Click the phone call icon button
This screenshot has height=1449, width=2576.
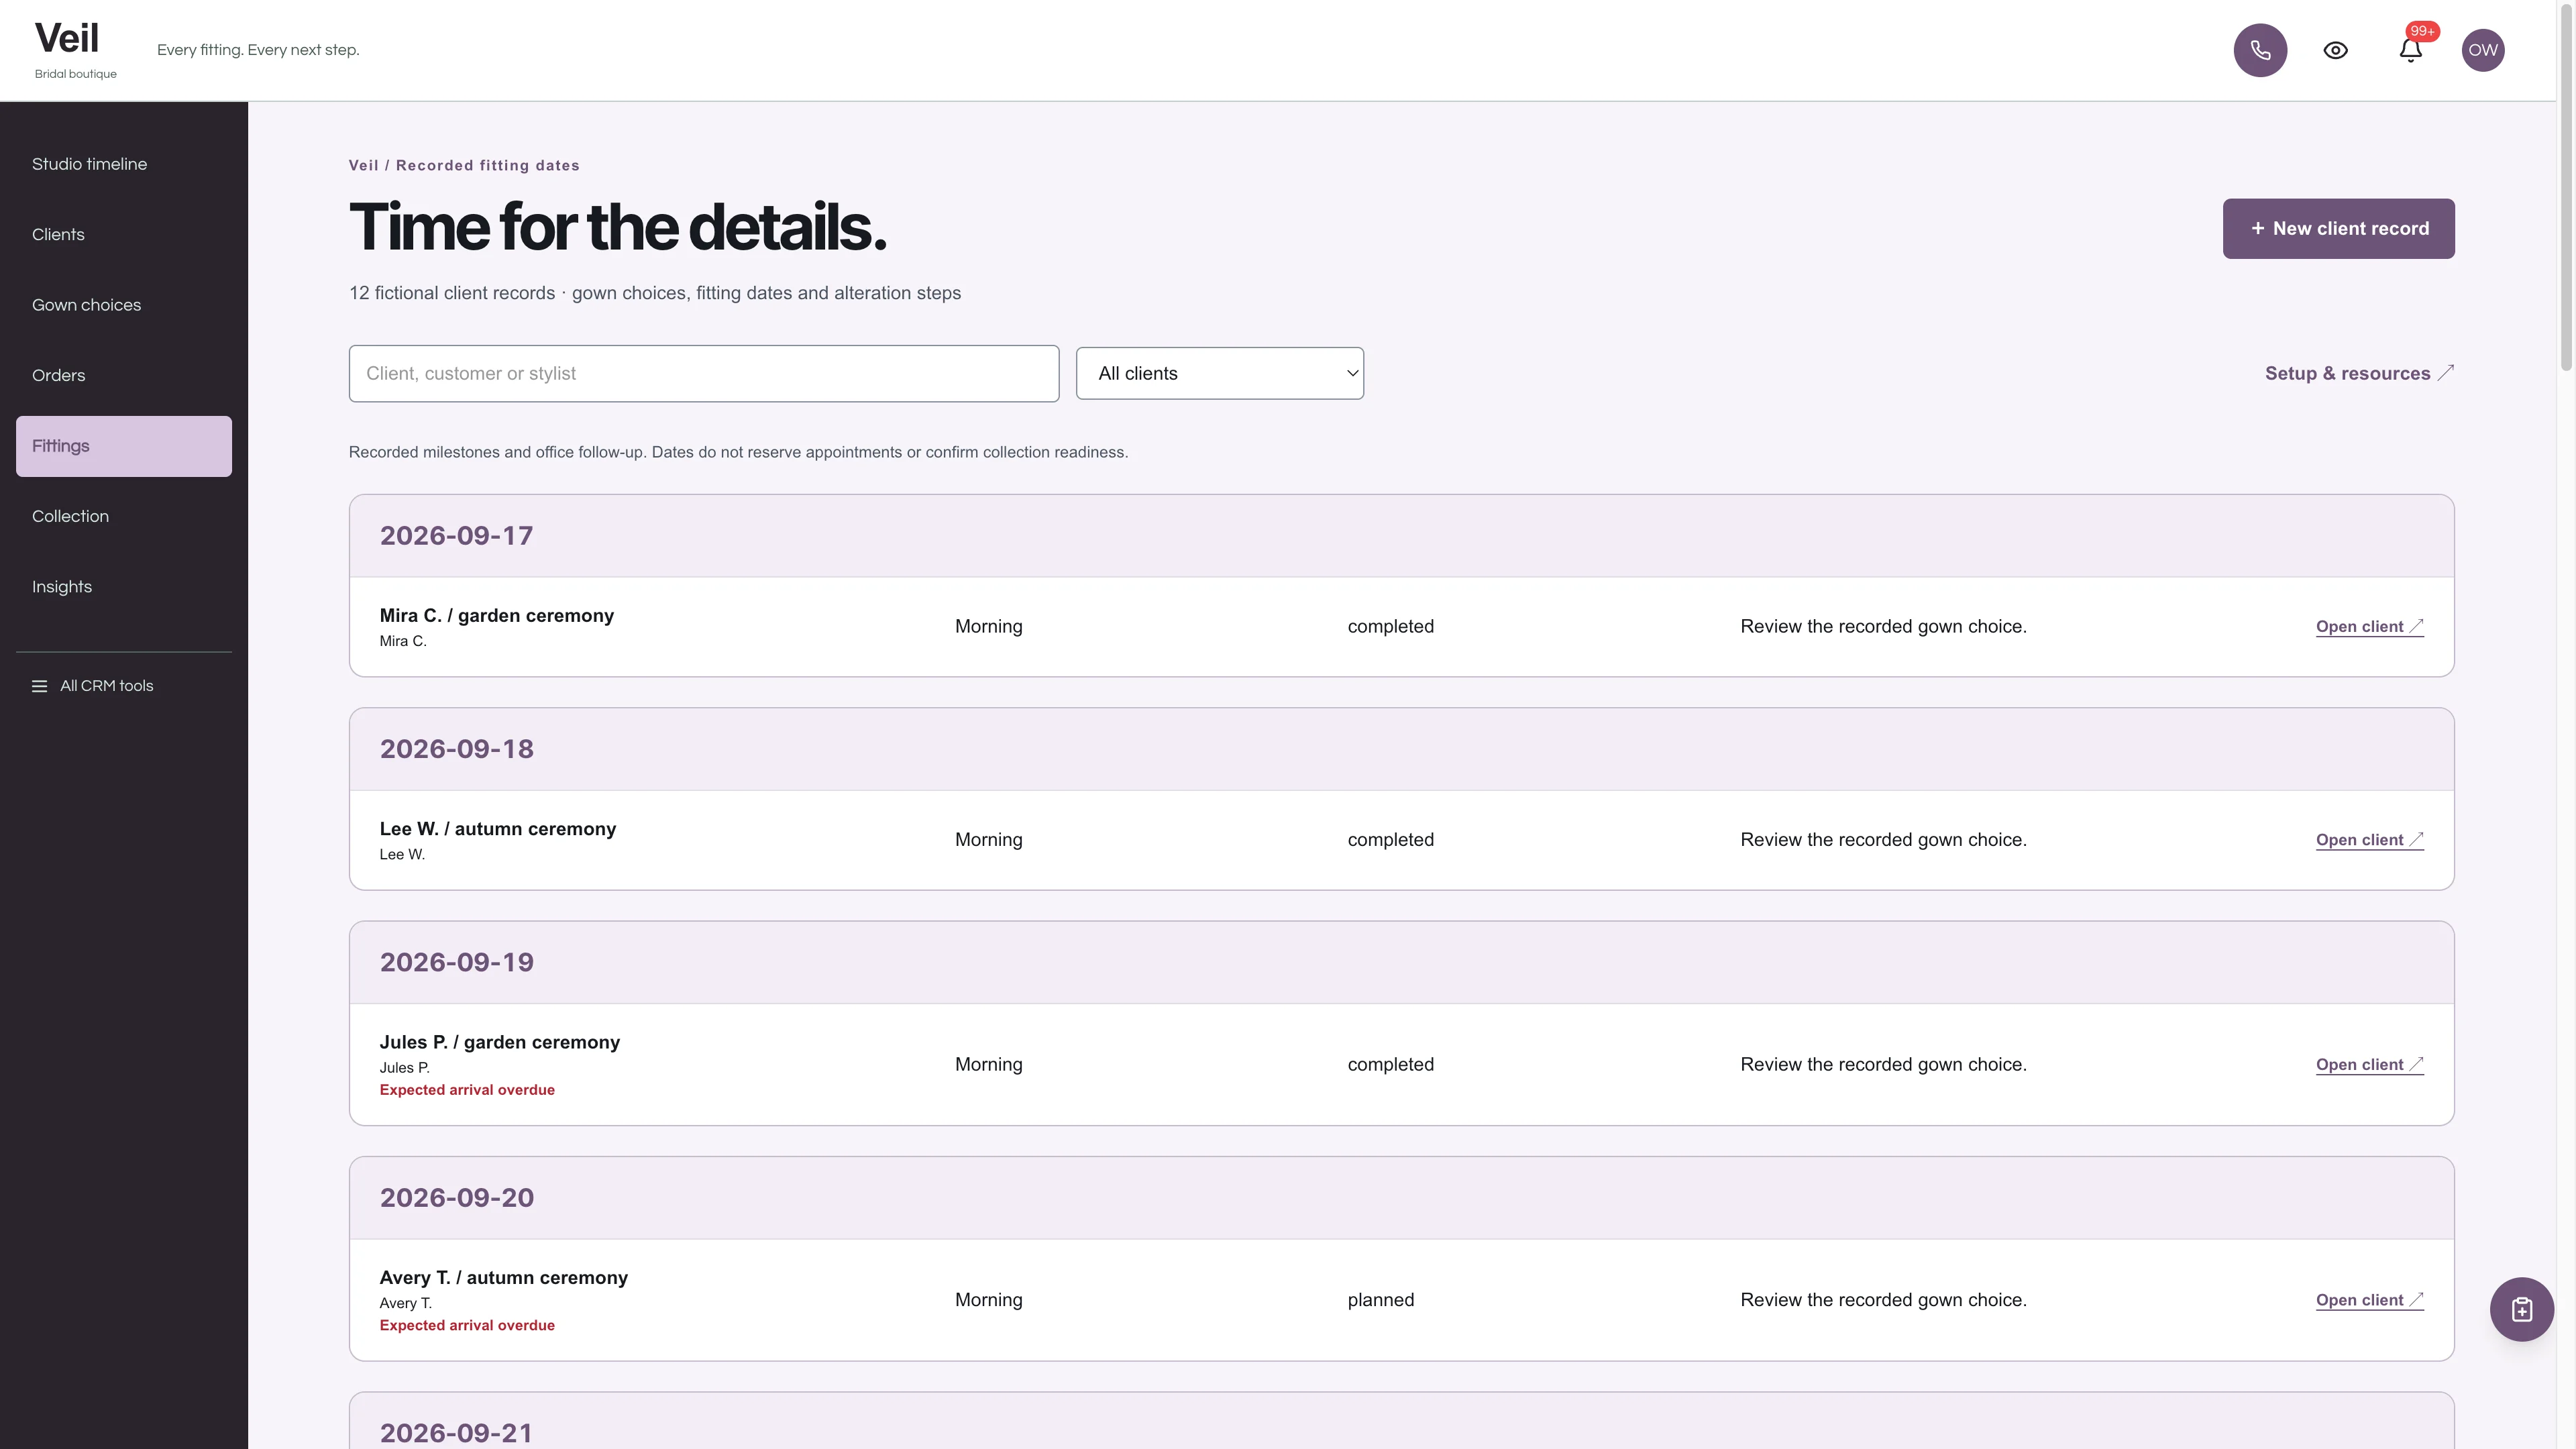point(2260,50)
